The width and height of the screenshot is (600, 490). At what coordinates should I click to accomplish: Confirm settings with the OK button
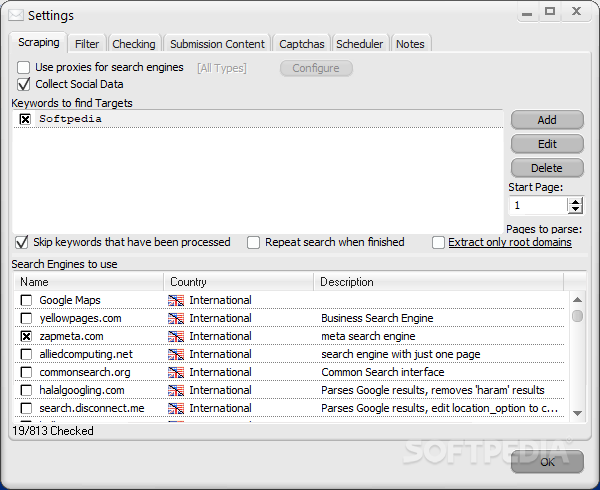547,462
